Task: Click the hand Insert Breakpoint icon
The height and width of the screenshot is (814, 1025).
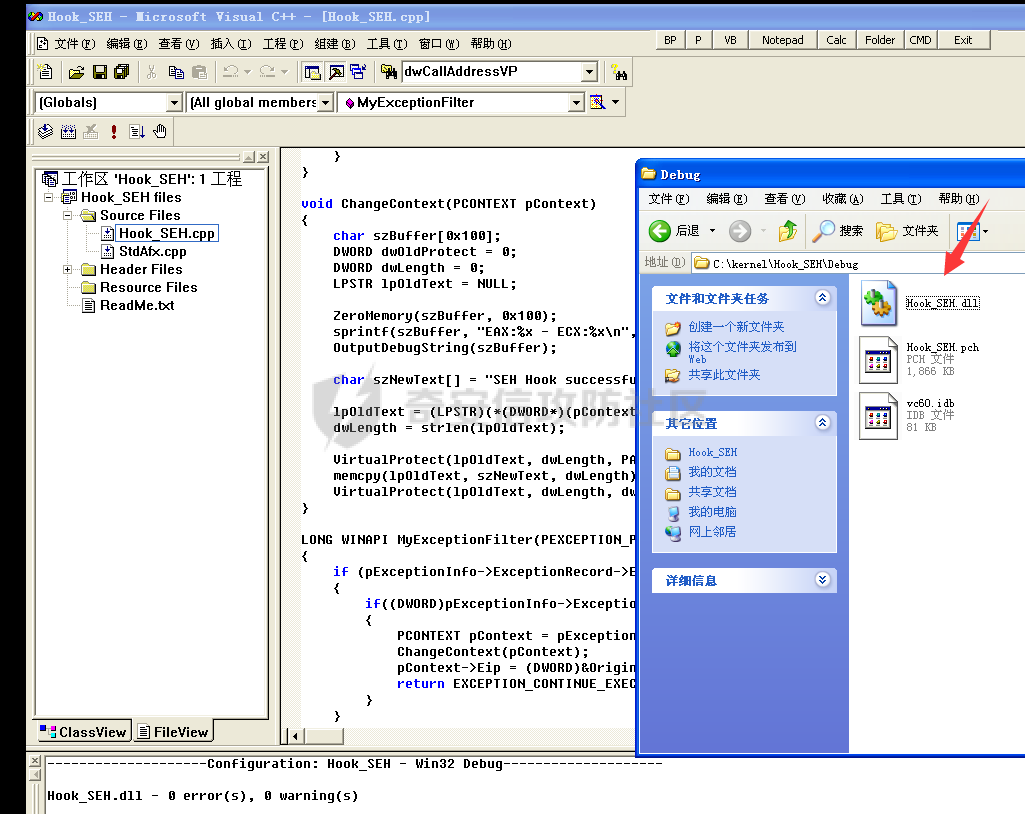Action: click(x=160, y=132)
